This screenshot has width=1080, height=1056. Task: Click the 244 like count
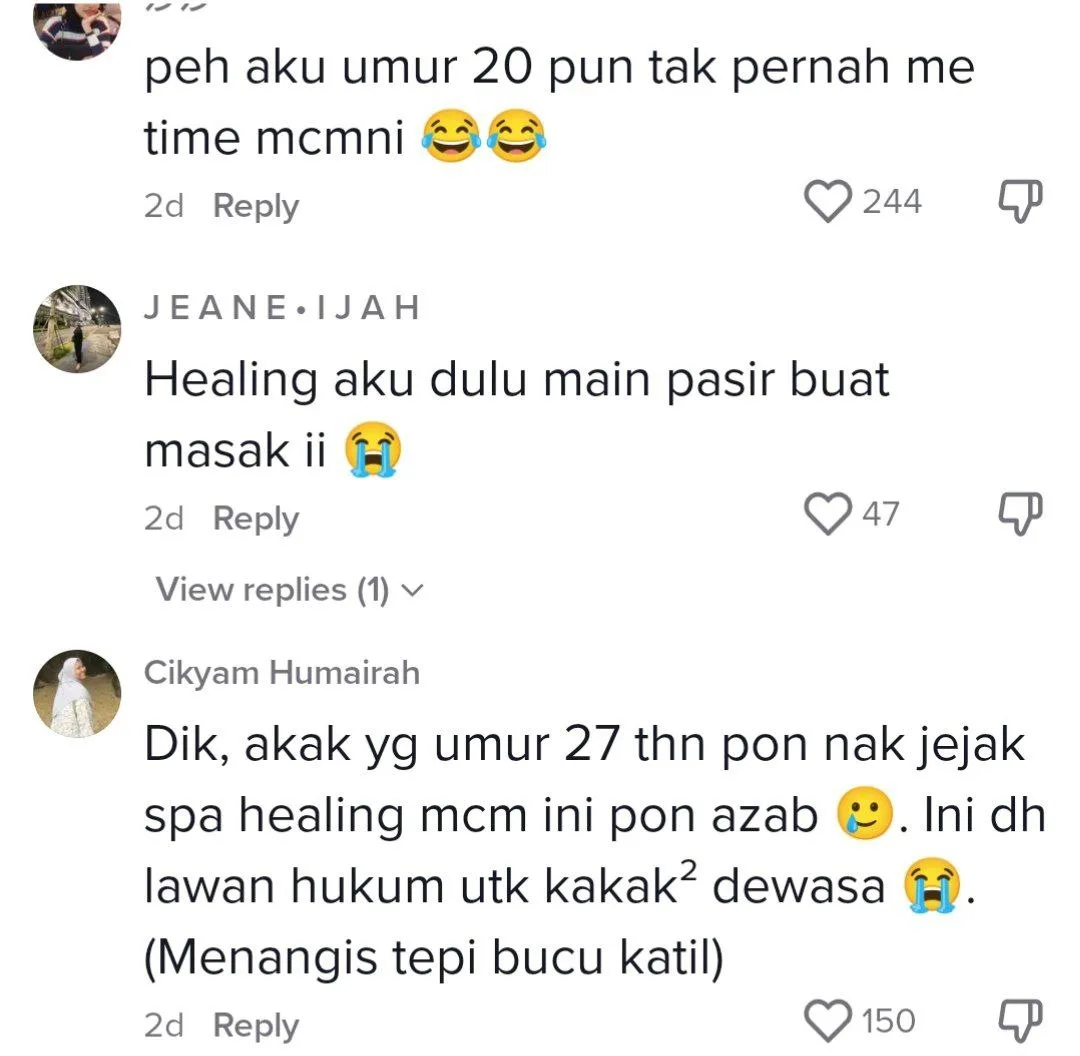pyautogui.click(x=892, y=202)
